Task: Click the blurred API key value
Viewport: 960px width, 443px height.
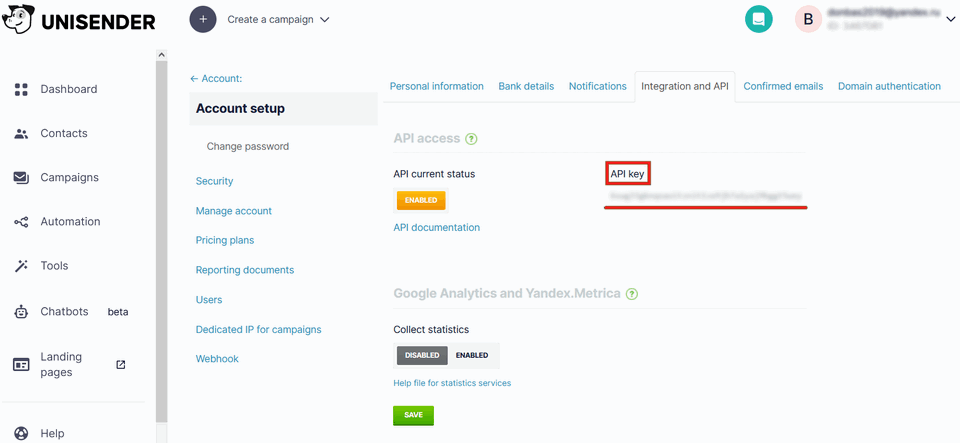Action: point(705,196)
